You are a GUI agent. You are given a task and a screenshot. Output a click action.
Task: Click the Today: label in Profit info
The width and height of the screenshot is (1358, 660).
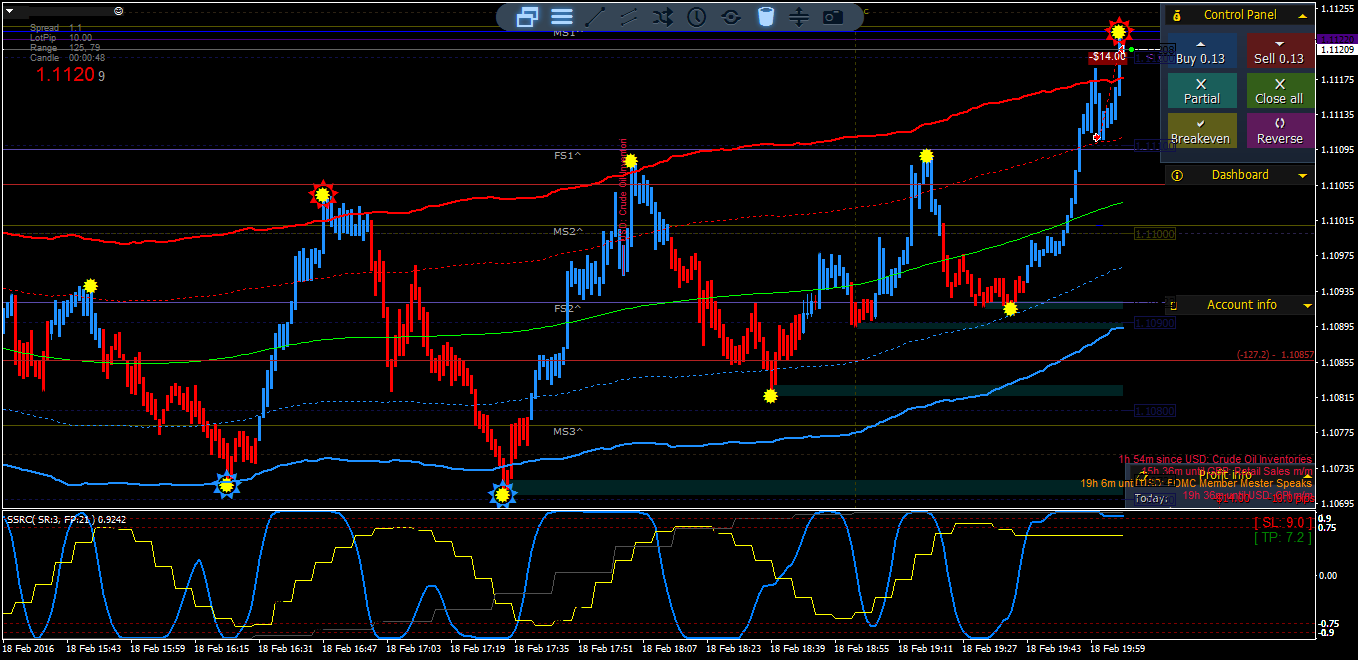pyautogui.click(x=1150, y=498)
